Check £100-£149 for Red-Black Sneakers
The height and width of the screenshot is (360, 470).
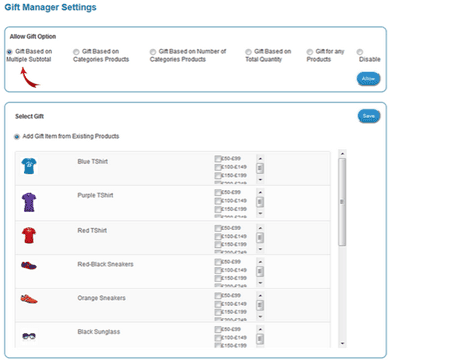218,270
